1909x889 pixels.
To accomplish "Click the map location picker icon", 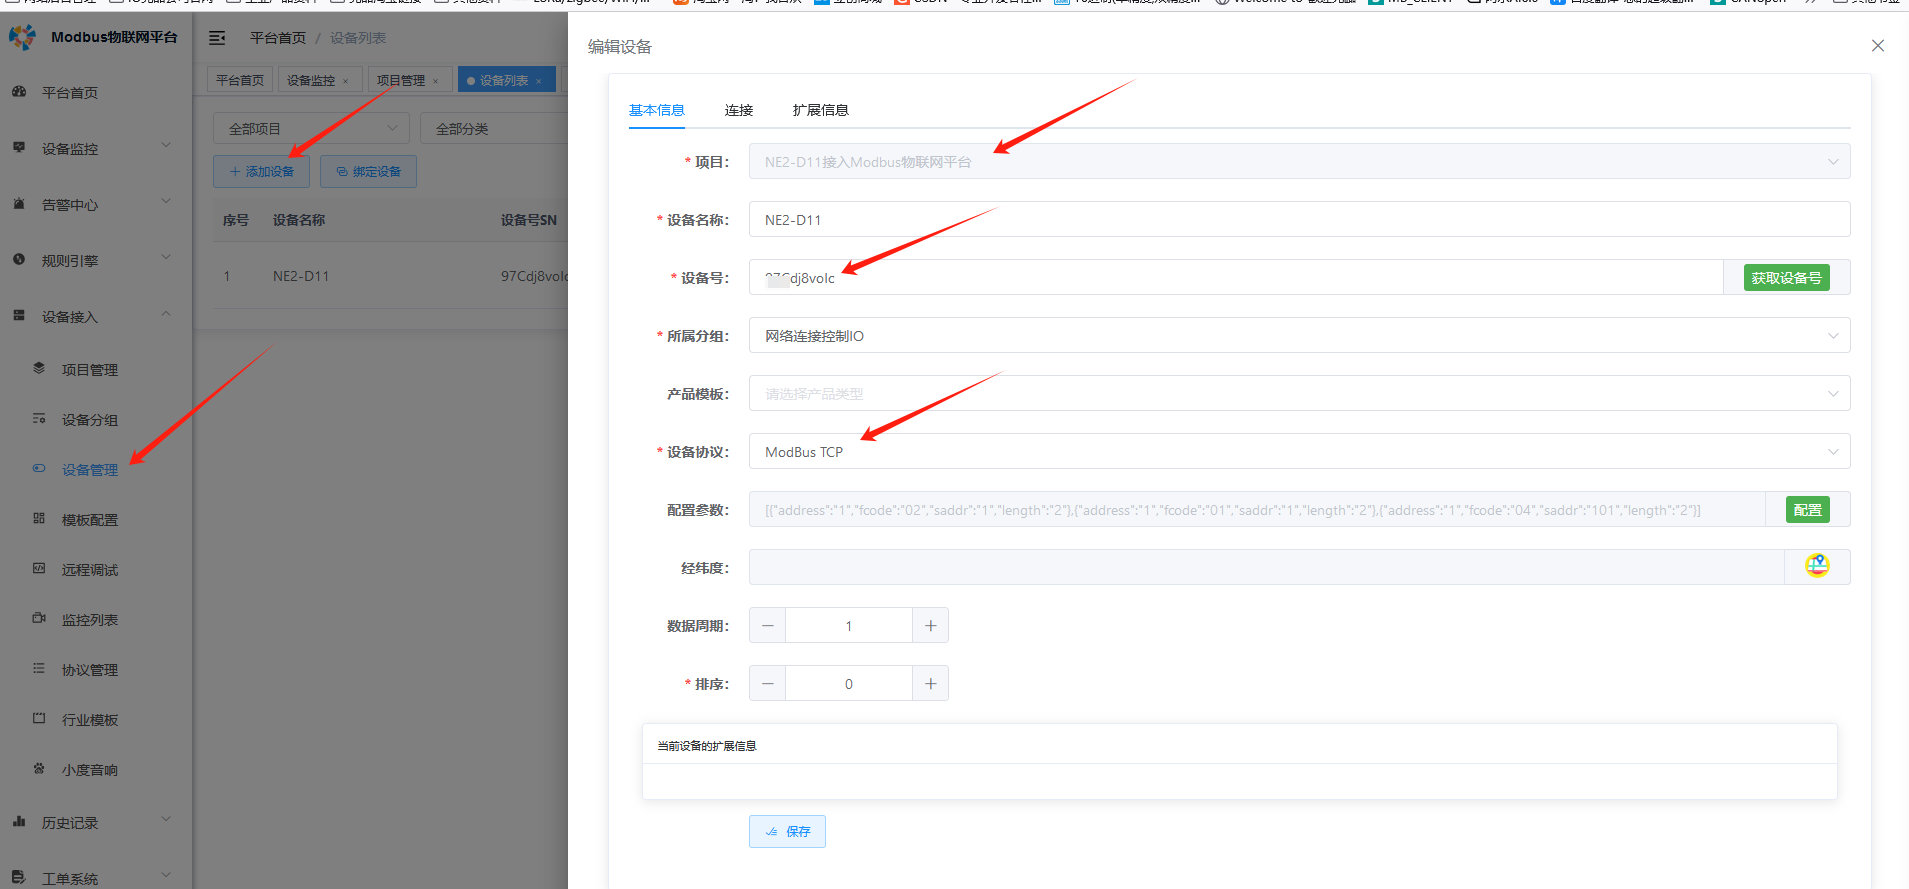I will [1817, 566].
